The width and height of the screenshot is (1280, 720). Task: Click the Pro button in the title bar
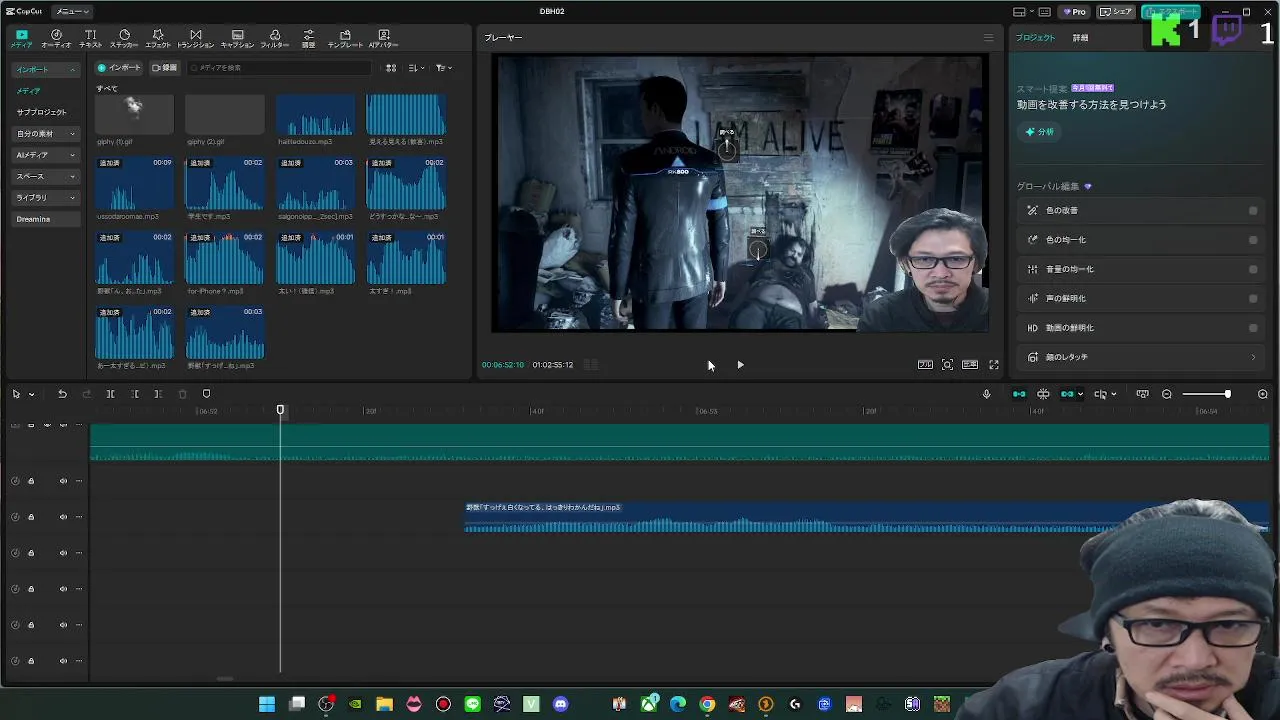[1075, 12]
